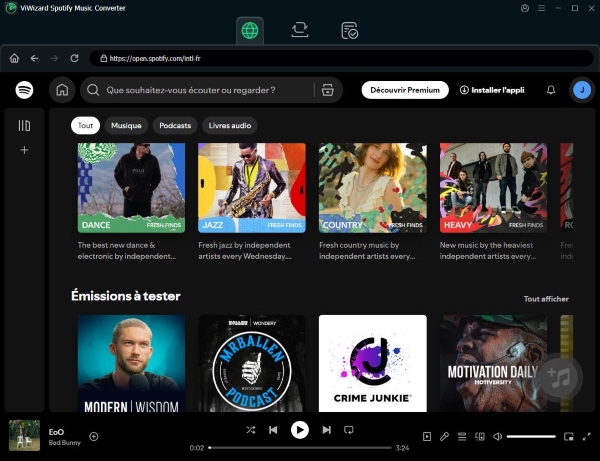The image size is (600, 461).
Task: Enter full screen mode
Action: [x=587, y=437]
